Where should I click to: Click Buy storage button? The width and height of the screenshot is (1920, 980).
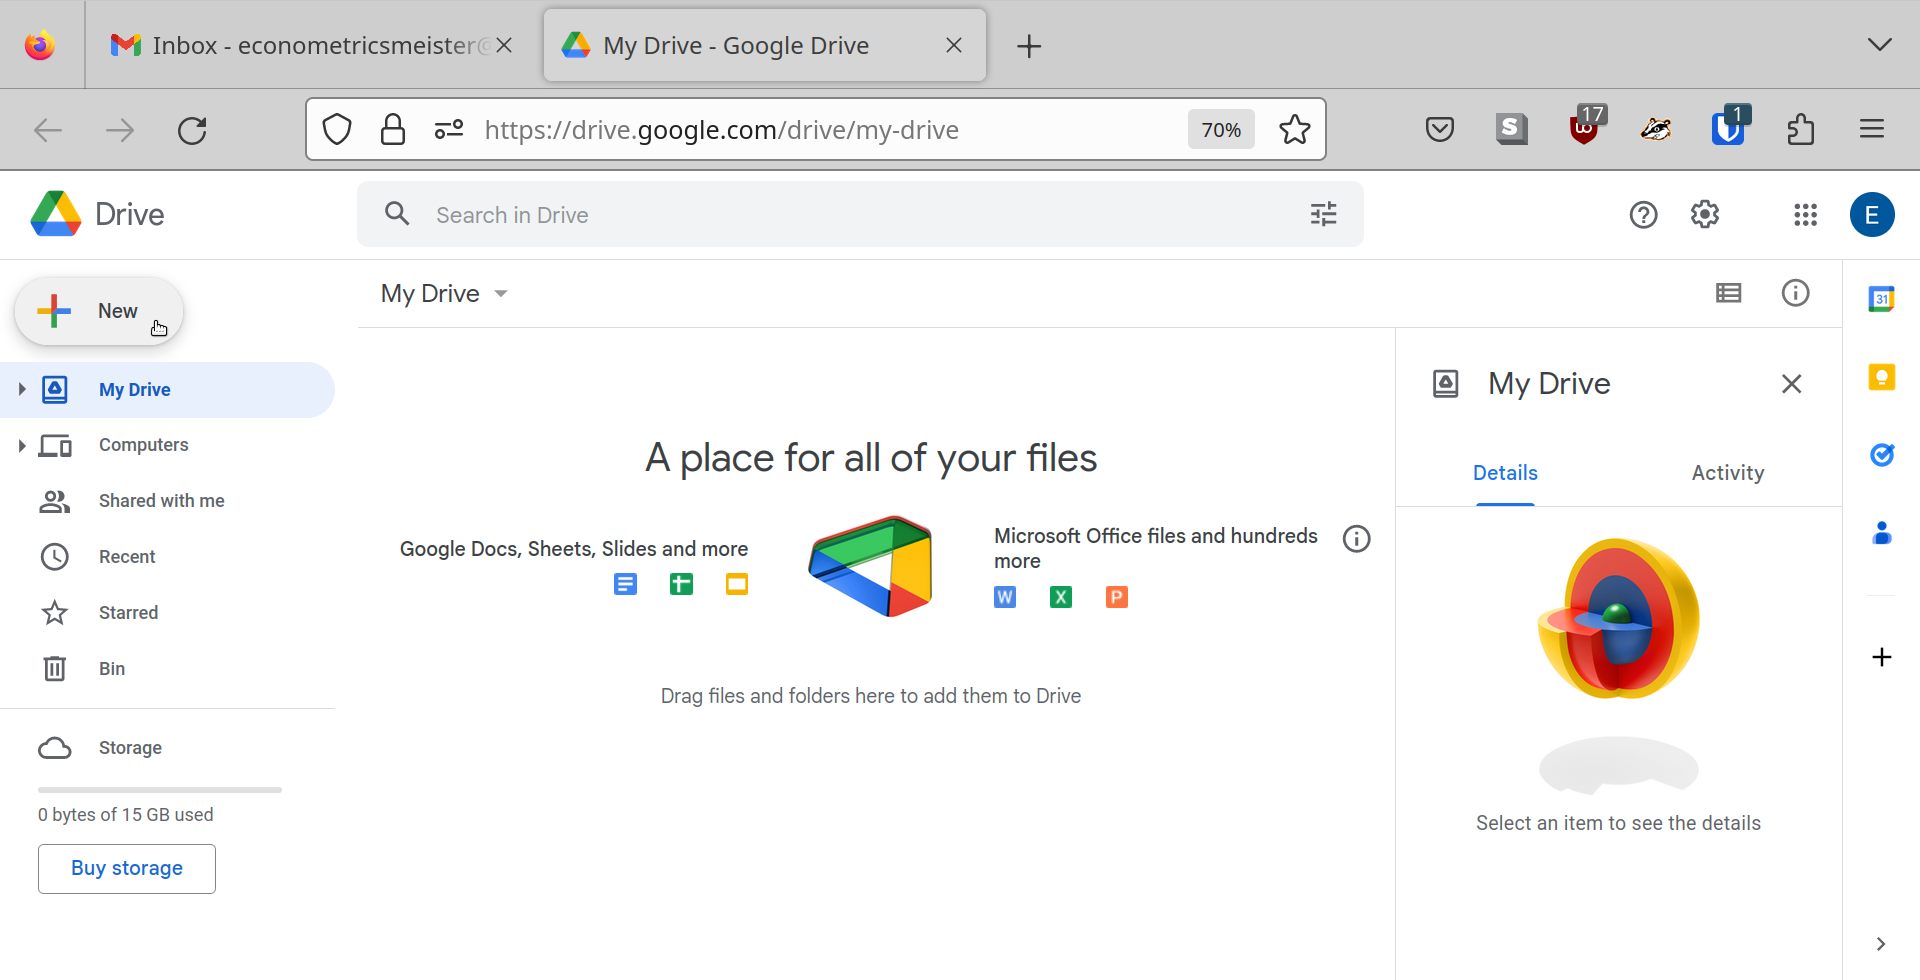click(127, 868)
